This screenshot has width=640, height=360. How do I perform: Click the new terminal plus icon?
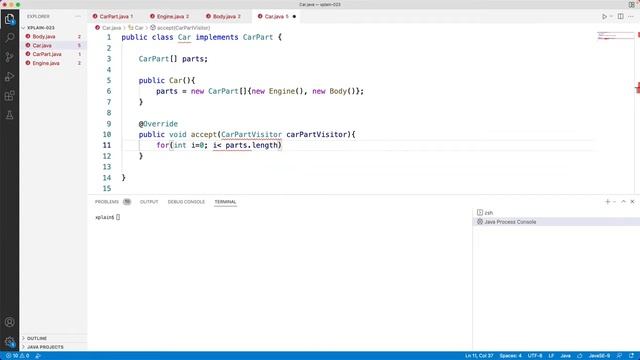607,202
